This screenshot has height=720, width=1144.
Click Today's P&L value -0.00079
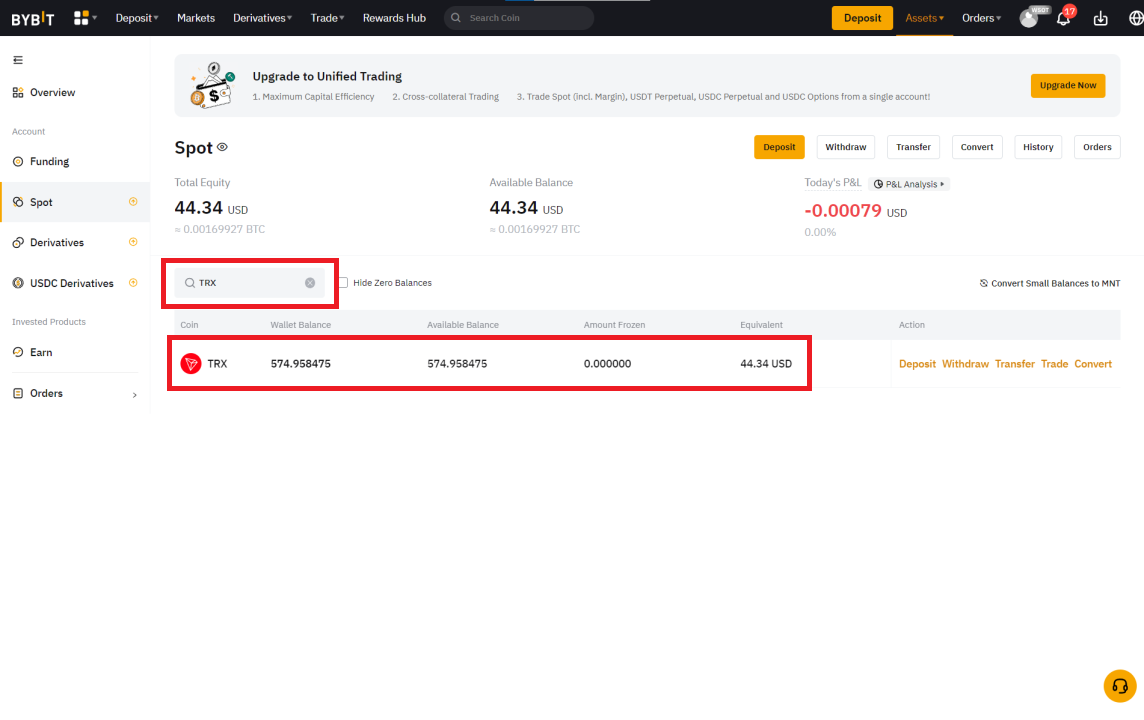(843, 211)
